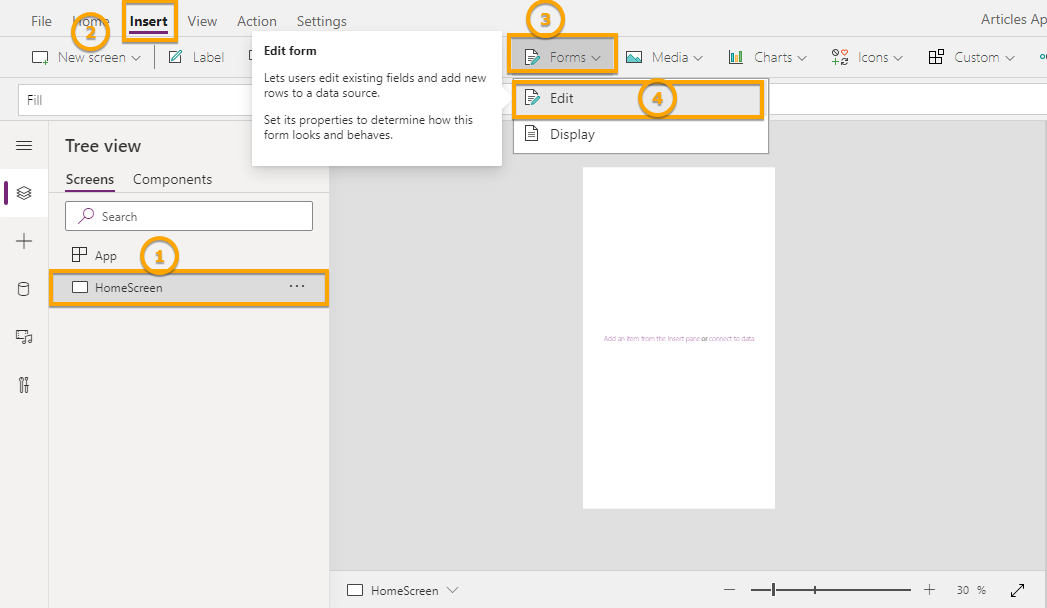Switch to the Components tab
This screenshot has width=1047, height=608.
pos(172,179)
